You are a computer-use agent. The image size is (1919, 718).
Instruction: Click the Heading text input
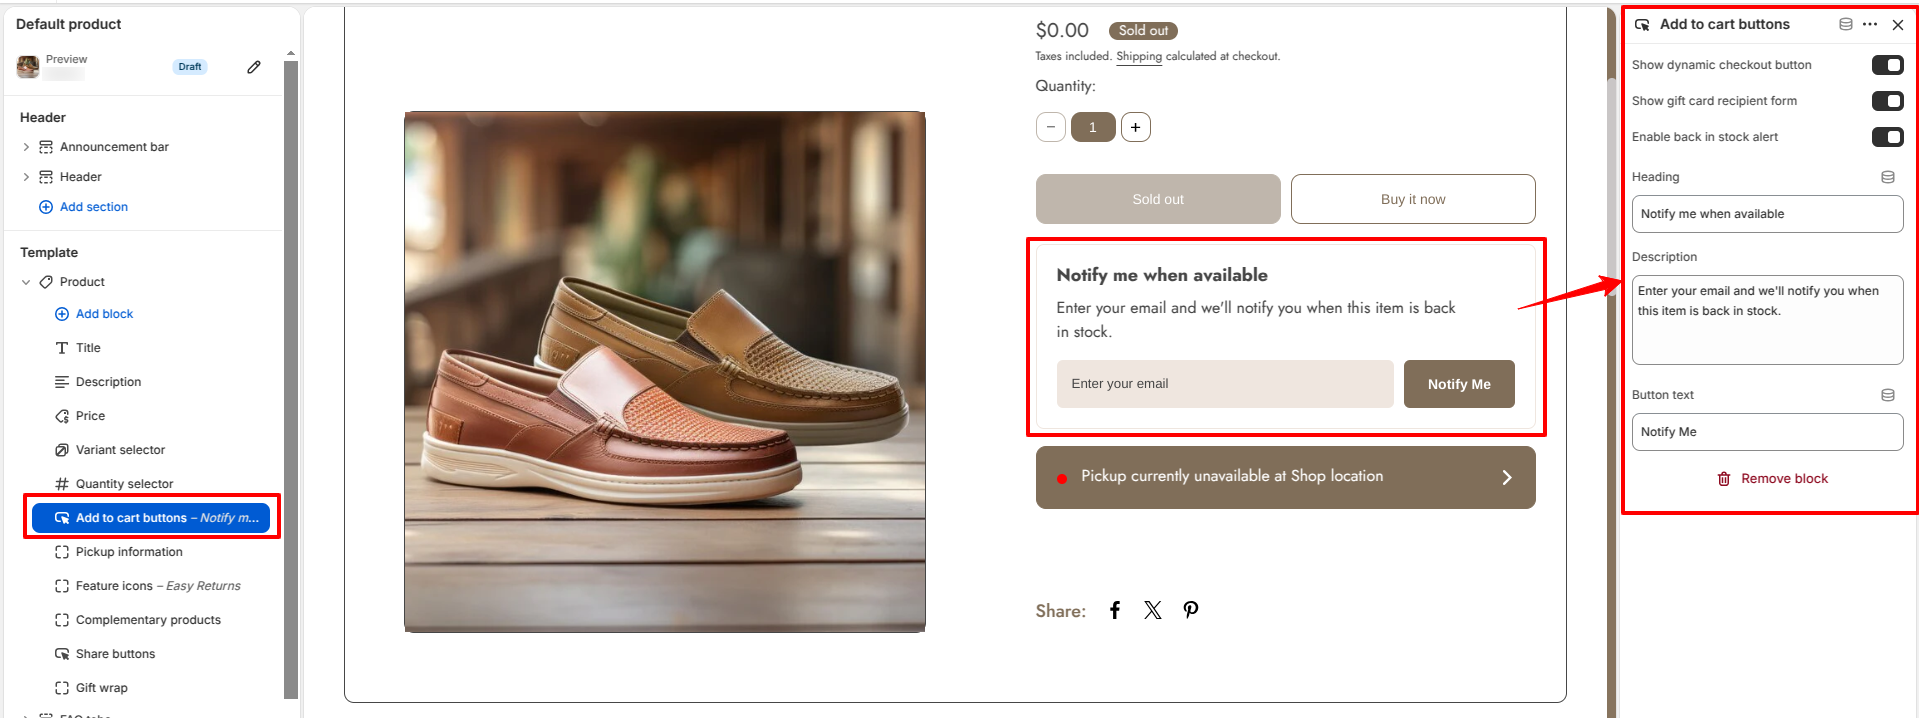click(1767, 214)
